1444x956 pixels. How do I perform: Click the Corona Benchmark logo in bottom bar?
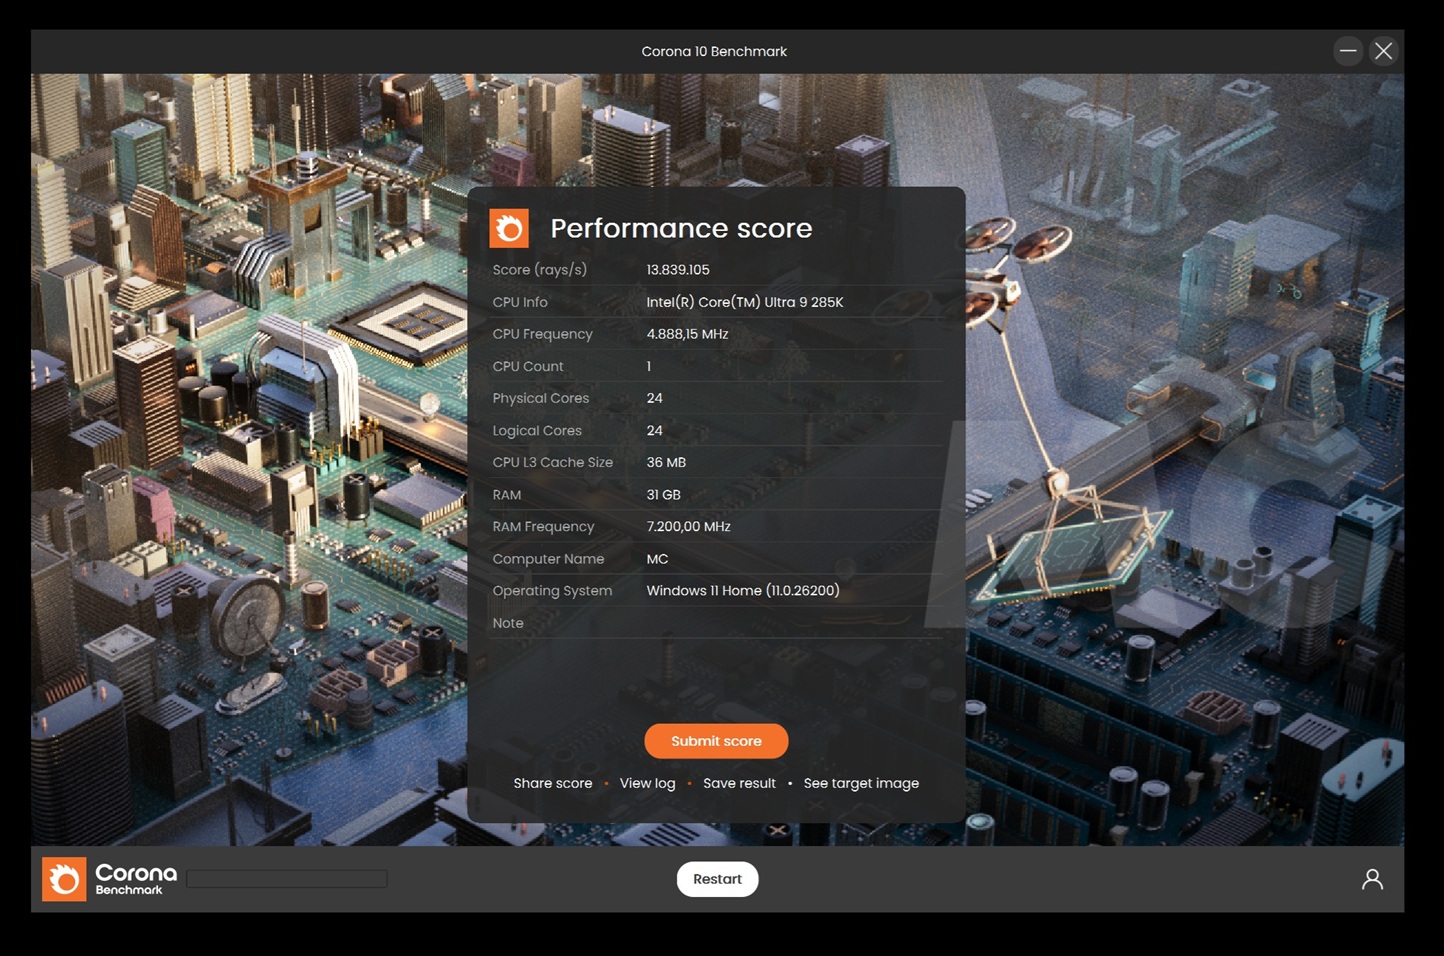pos(110,879)
